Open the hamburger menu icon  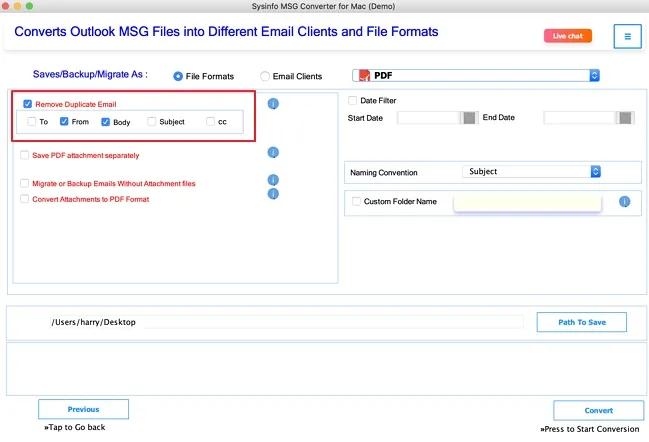point(627,36)
